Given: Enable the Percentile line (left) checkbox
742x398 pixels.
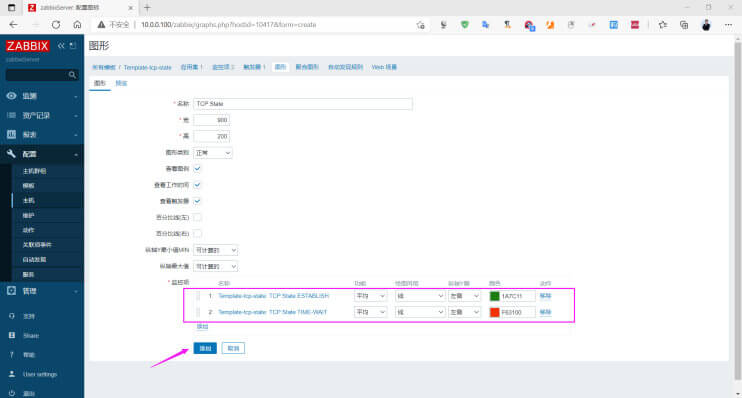Looking at the screenshot, I should (197, 217).
